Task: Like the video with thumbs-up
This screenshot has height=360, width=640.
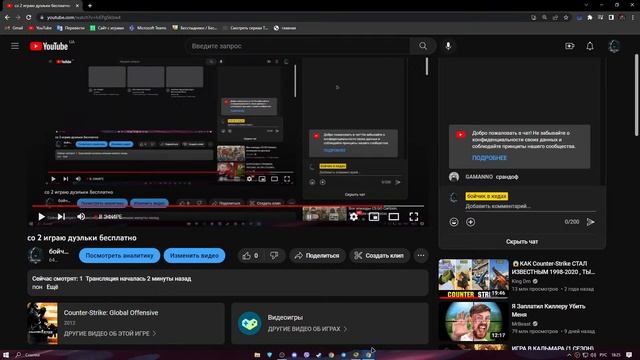Action: pyautogui.click(x=250, y=256)
